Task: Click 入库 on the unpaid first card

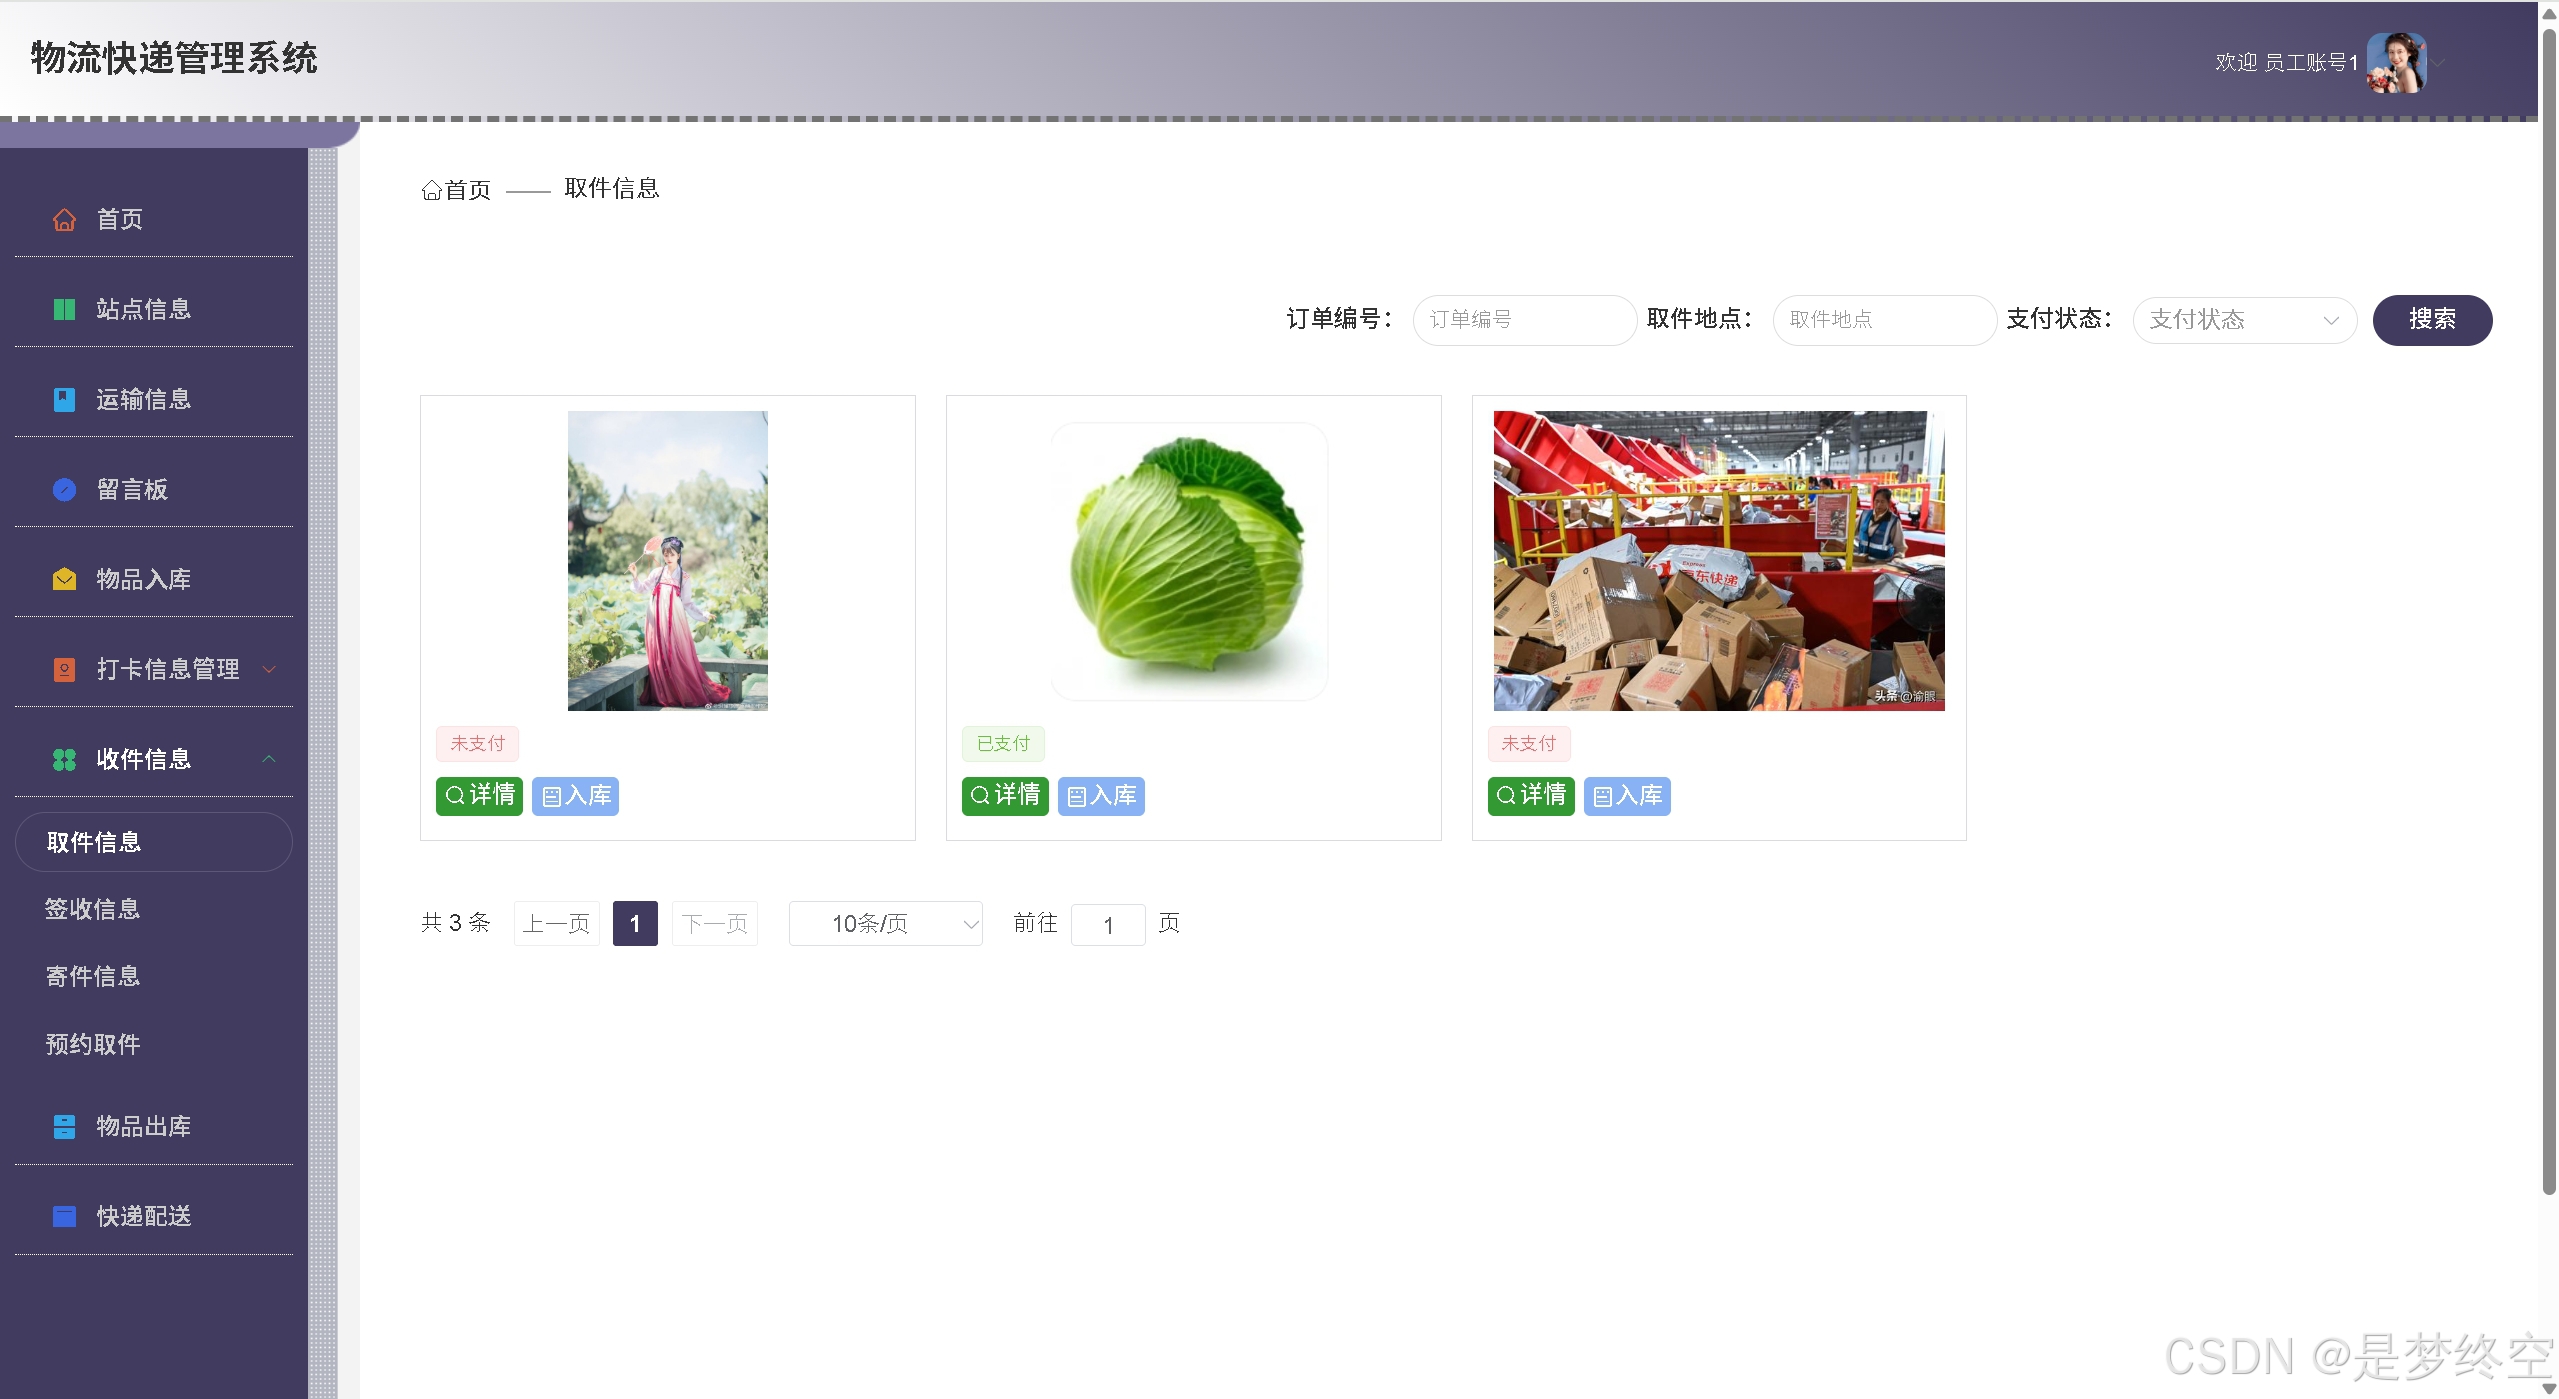Action: [x=574, y=795]
